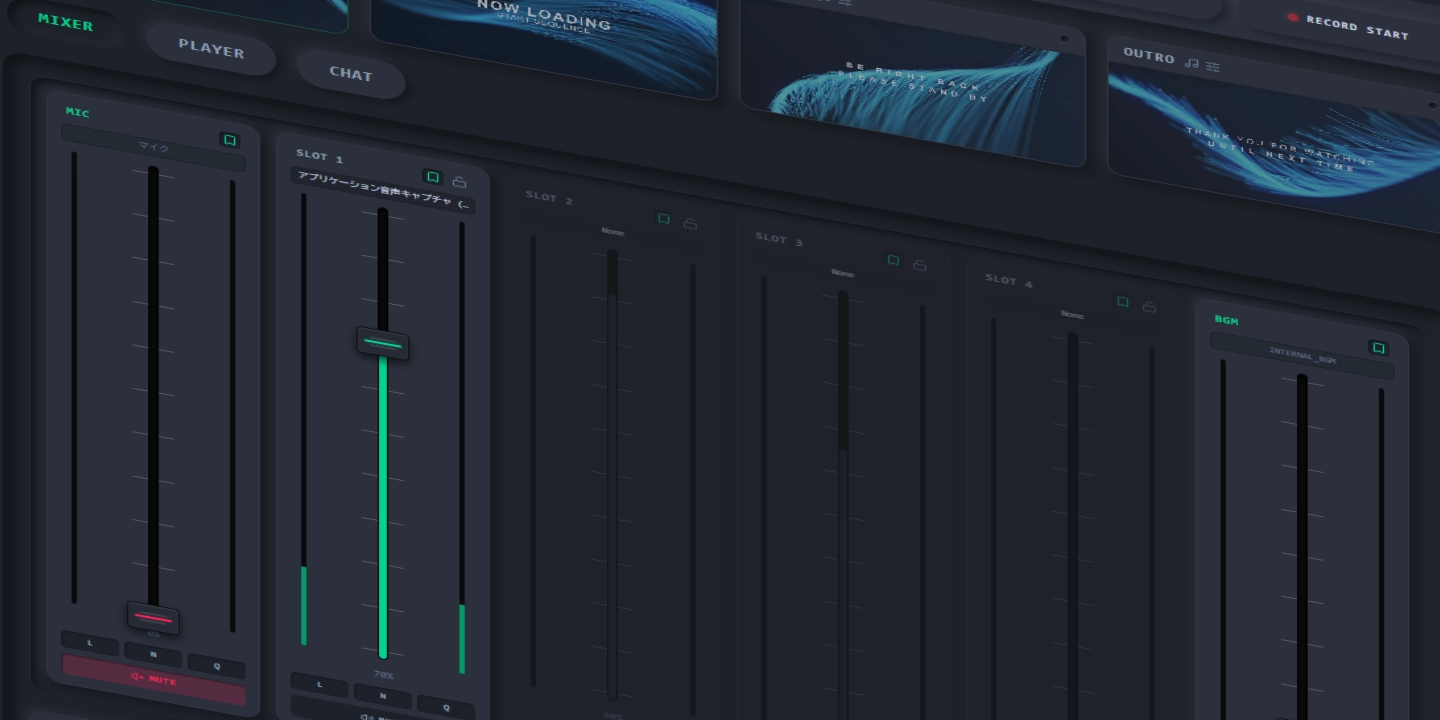Click the SLOT 2 channel label

549,198
